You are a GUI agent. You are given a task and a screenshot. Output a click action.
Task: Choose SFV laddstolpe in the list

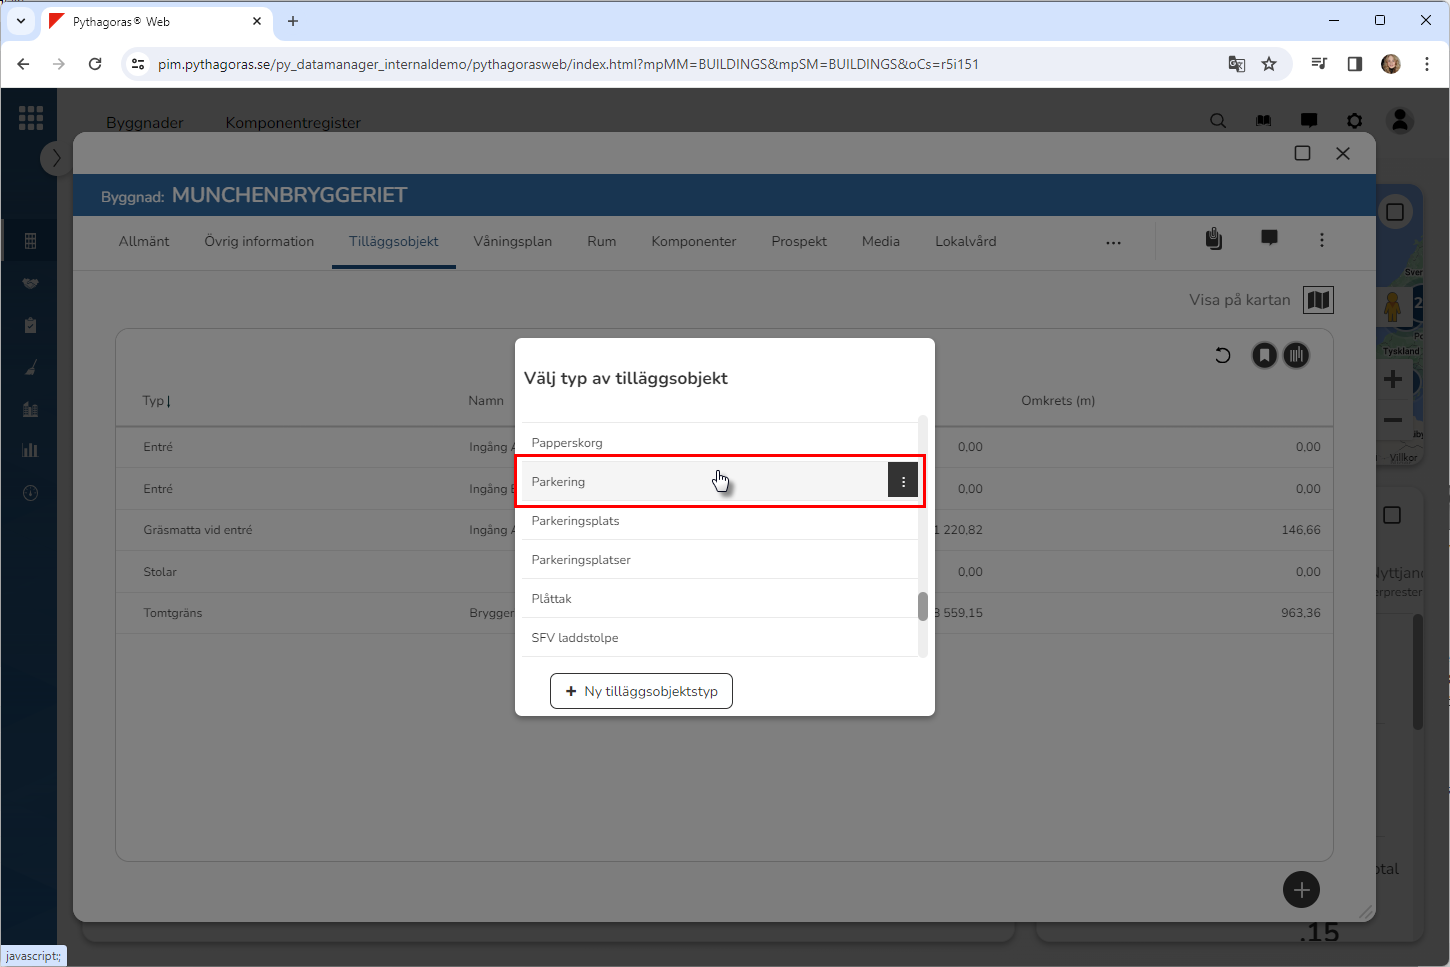(x=575, y=638)
